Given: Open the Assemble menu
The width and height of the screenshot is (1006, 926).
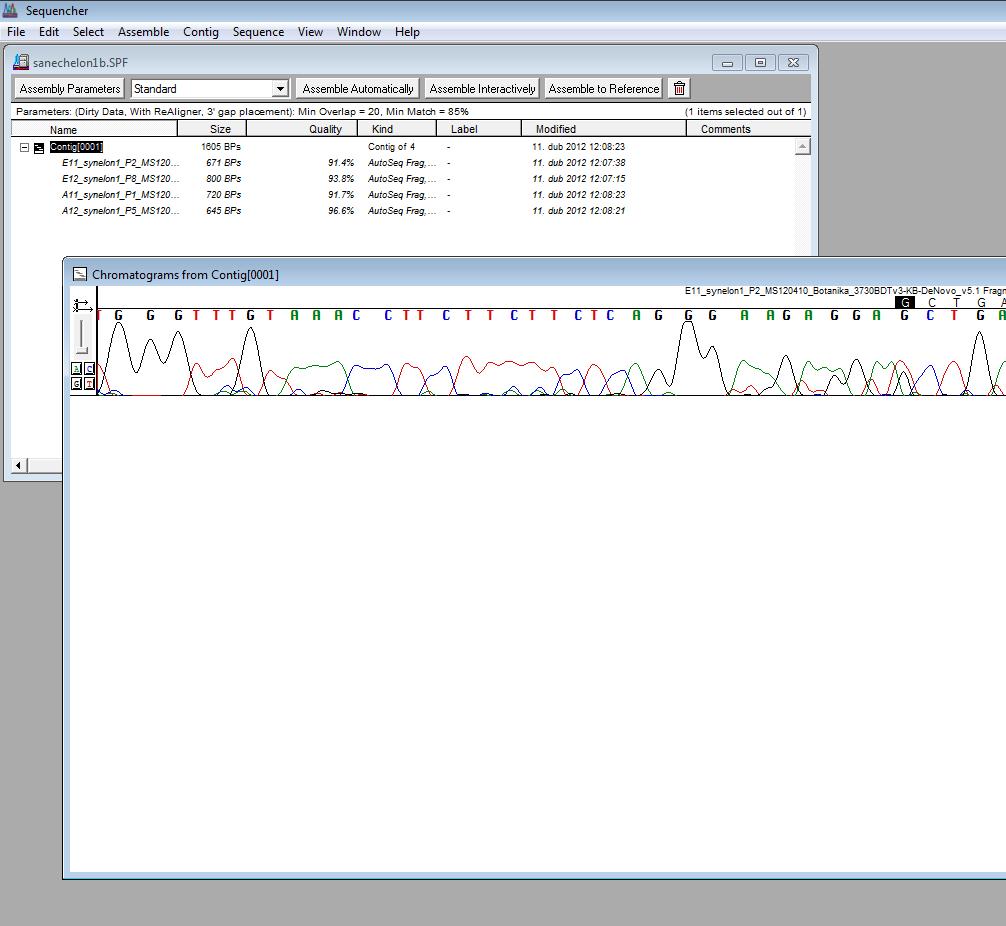Looking at the screenshot, I should click(144, 32).
